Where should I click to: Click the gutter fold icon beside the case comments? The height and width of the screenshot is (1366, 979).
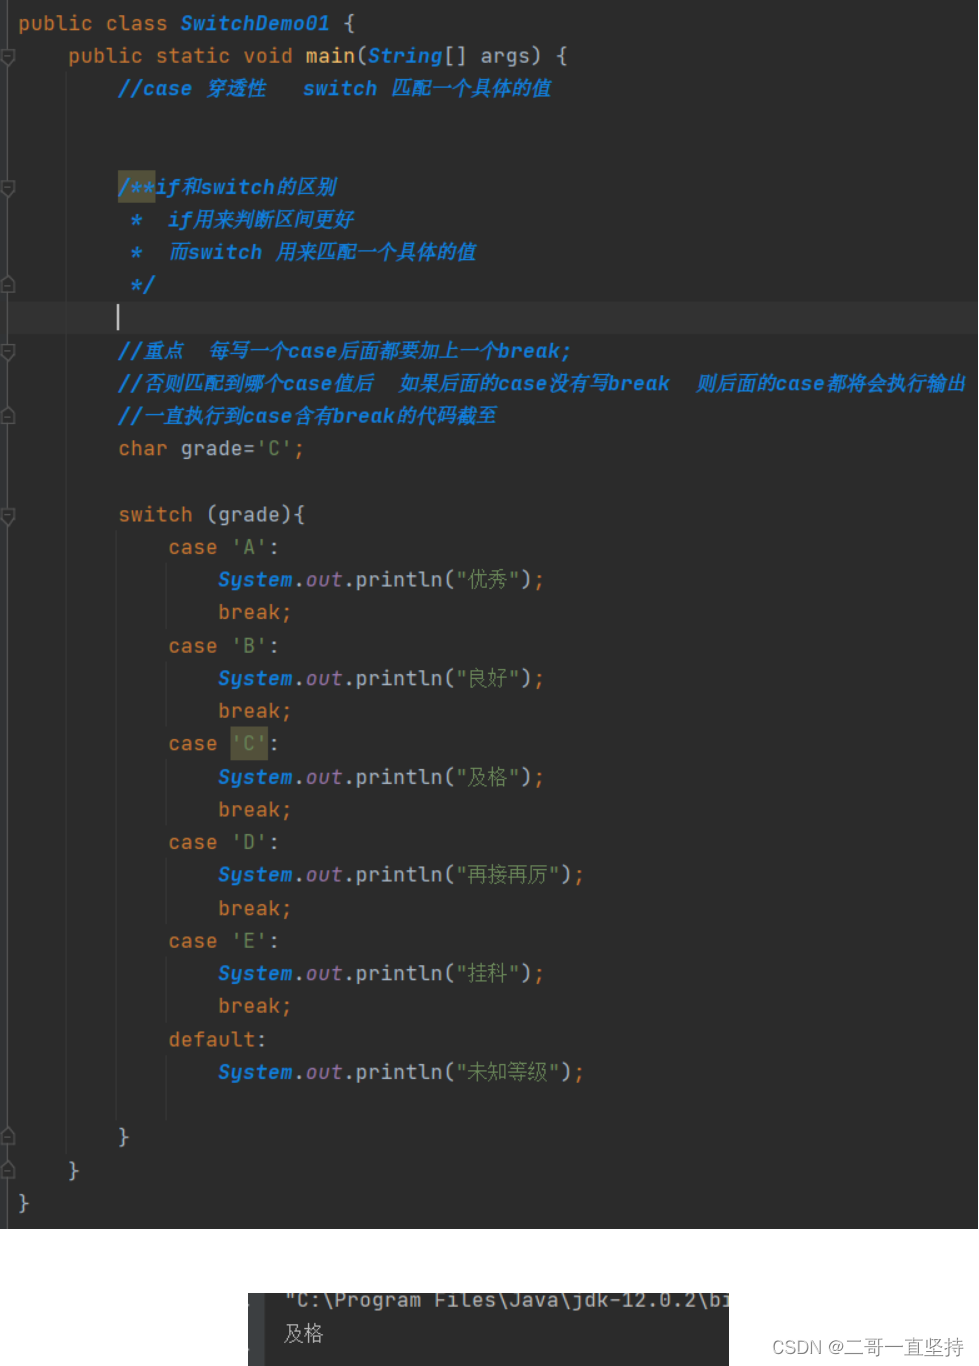tap(10, 349)
